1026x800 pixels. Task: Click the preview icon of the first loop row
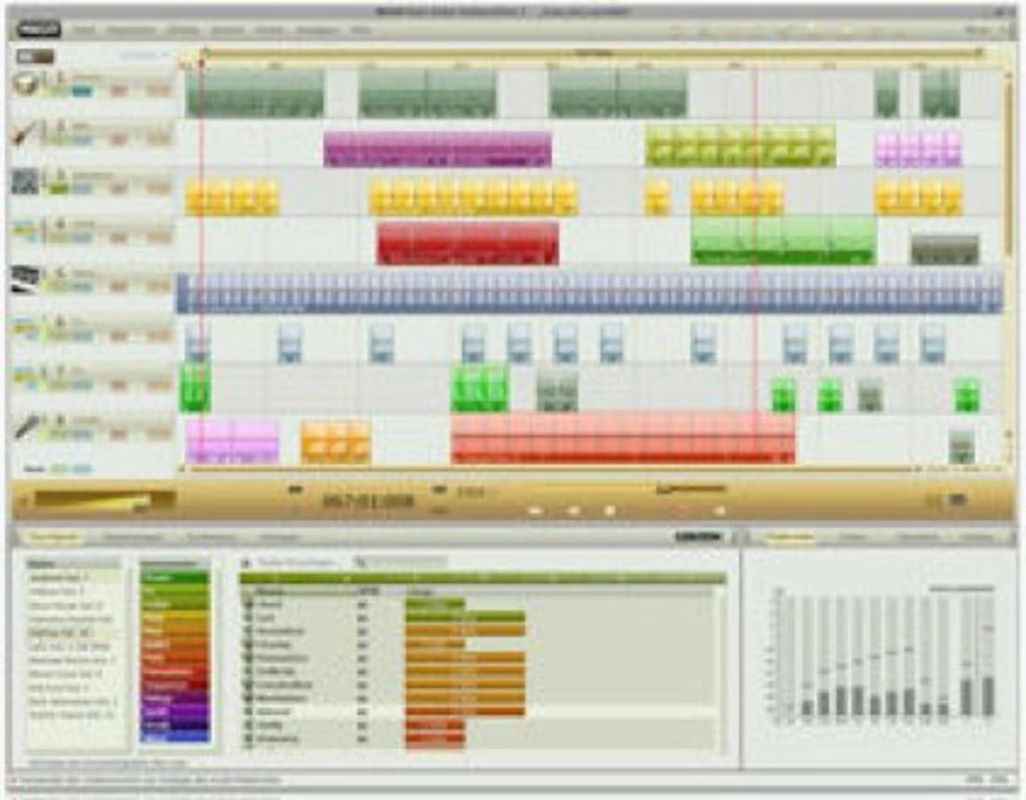click(248, 604)
